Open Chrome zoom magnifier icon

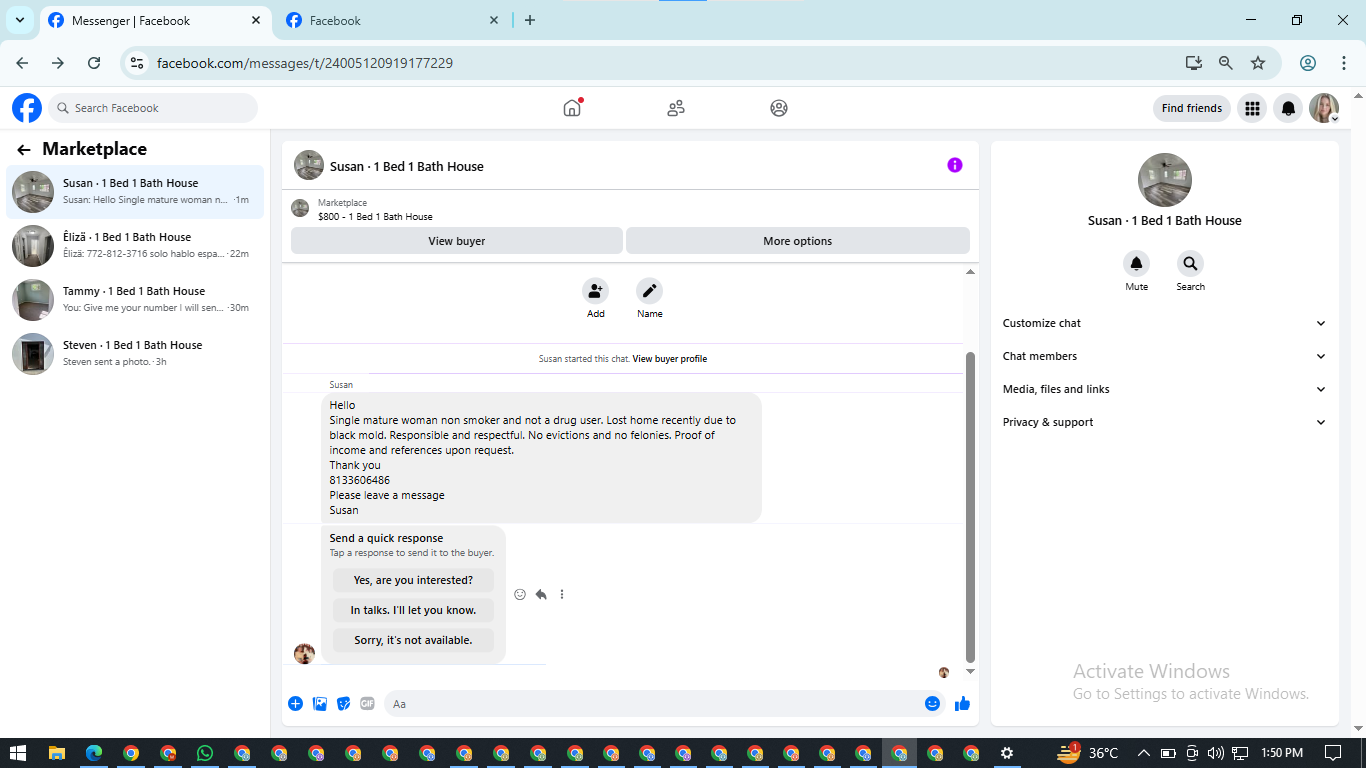[x=1226, y=63]
